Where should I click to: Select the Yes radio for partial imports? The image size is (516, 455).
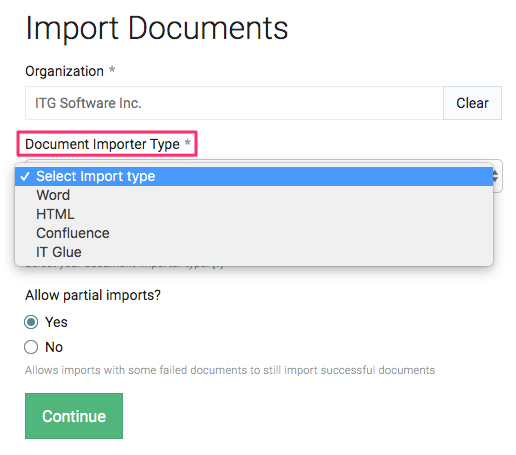(x=31, y=322)
